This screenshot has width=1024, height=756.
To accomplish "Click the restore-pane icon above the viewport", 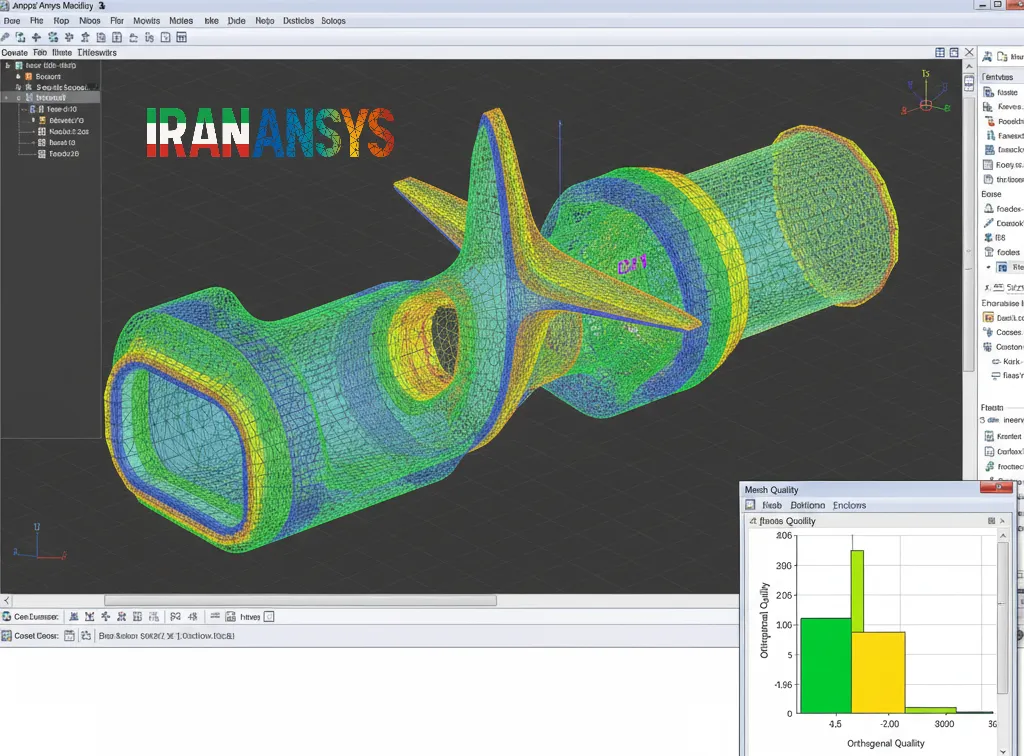I will tap(954, 52).
